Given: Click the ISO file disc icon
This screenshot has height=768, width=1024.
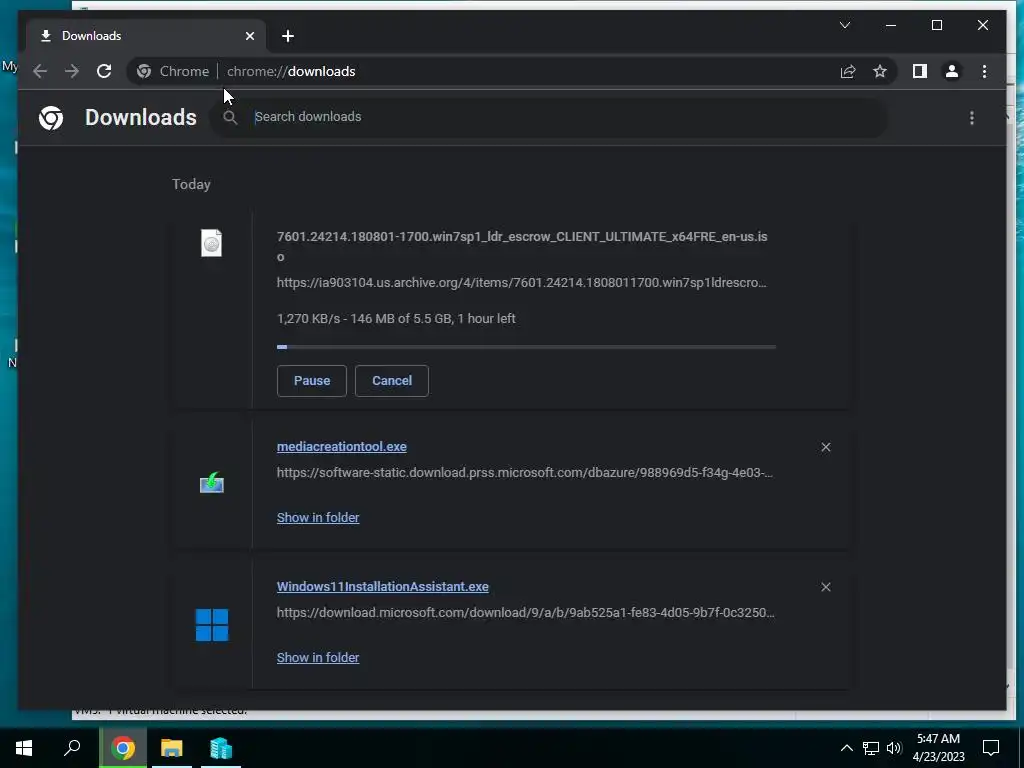Looking at the screenshot, I should [x=212, y=243].
